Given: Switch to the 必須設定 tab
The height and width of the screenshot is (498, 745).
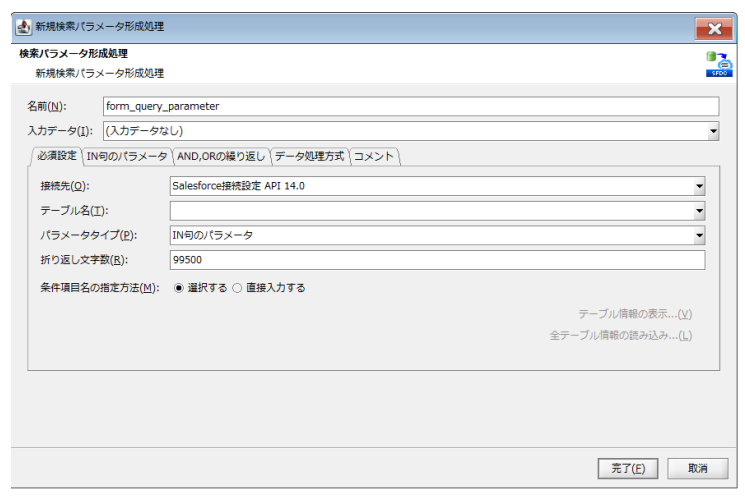Looking at the screenshot, I should (56, 156).
